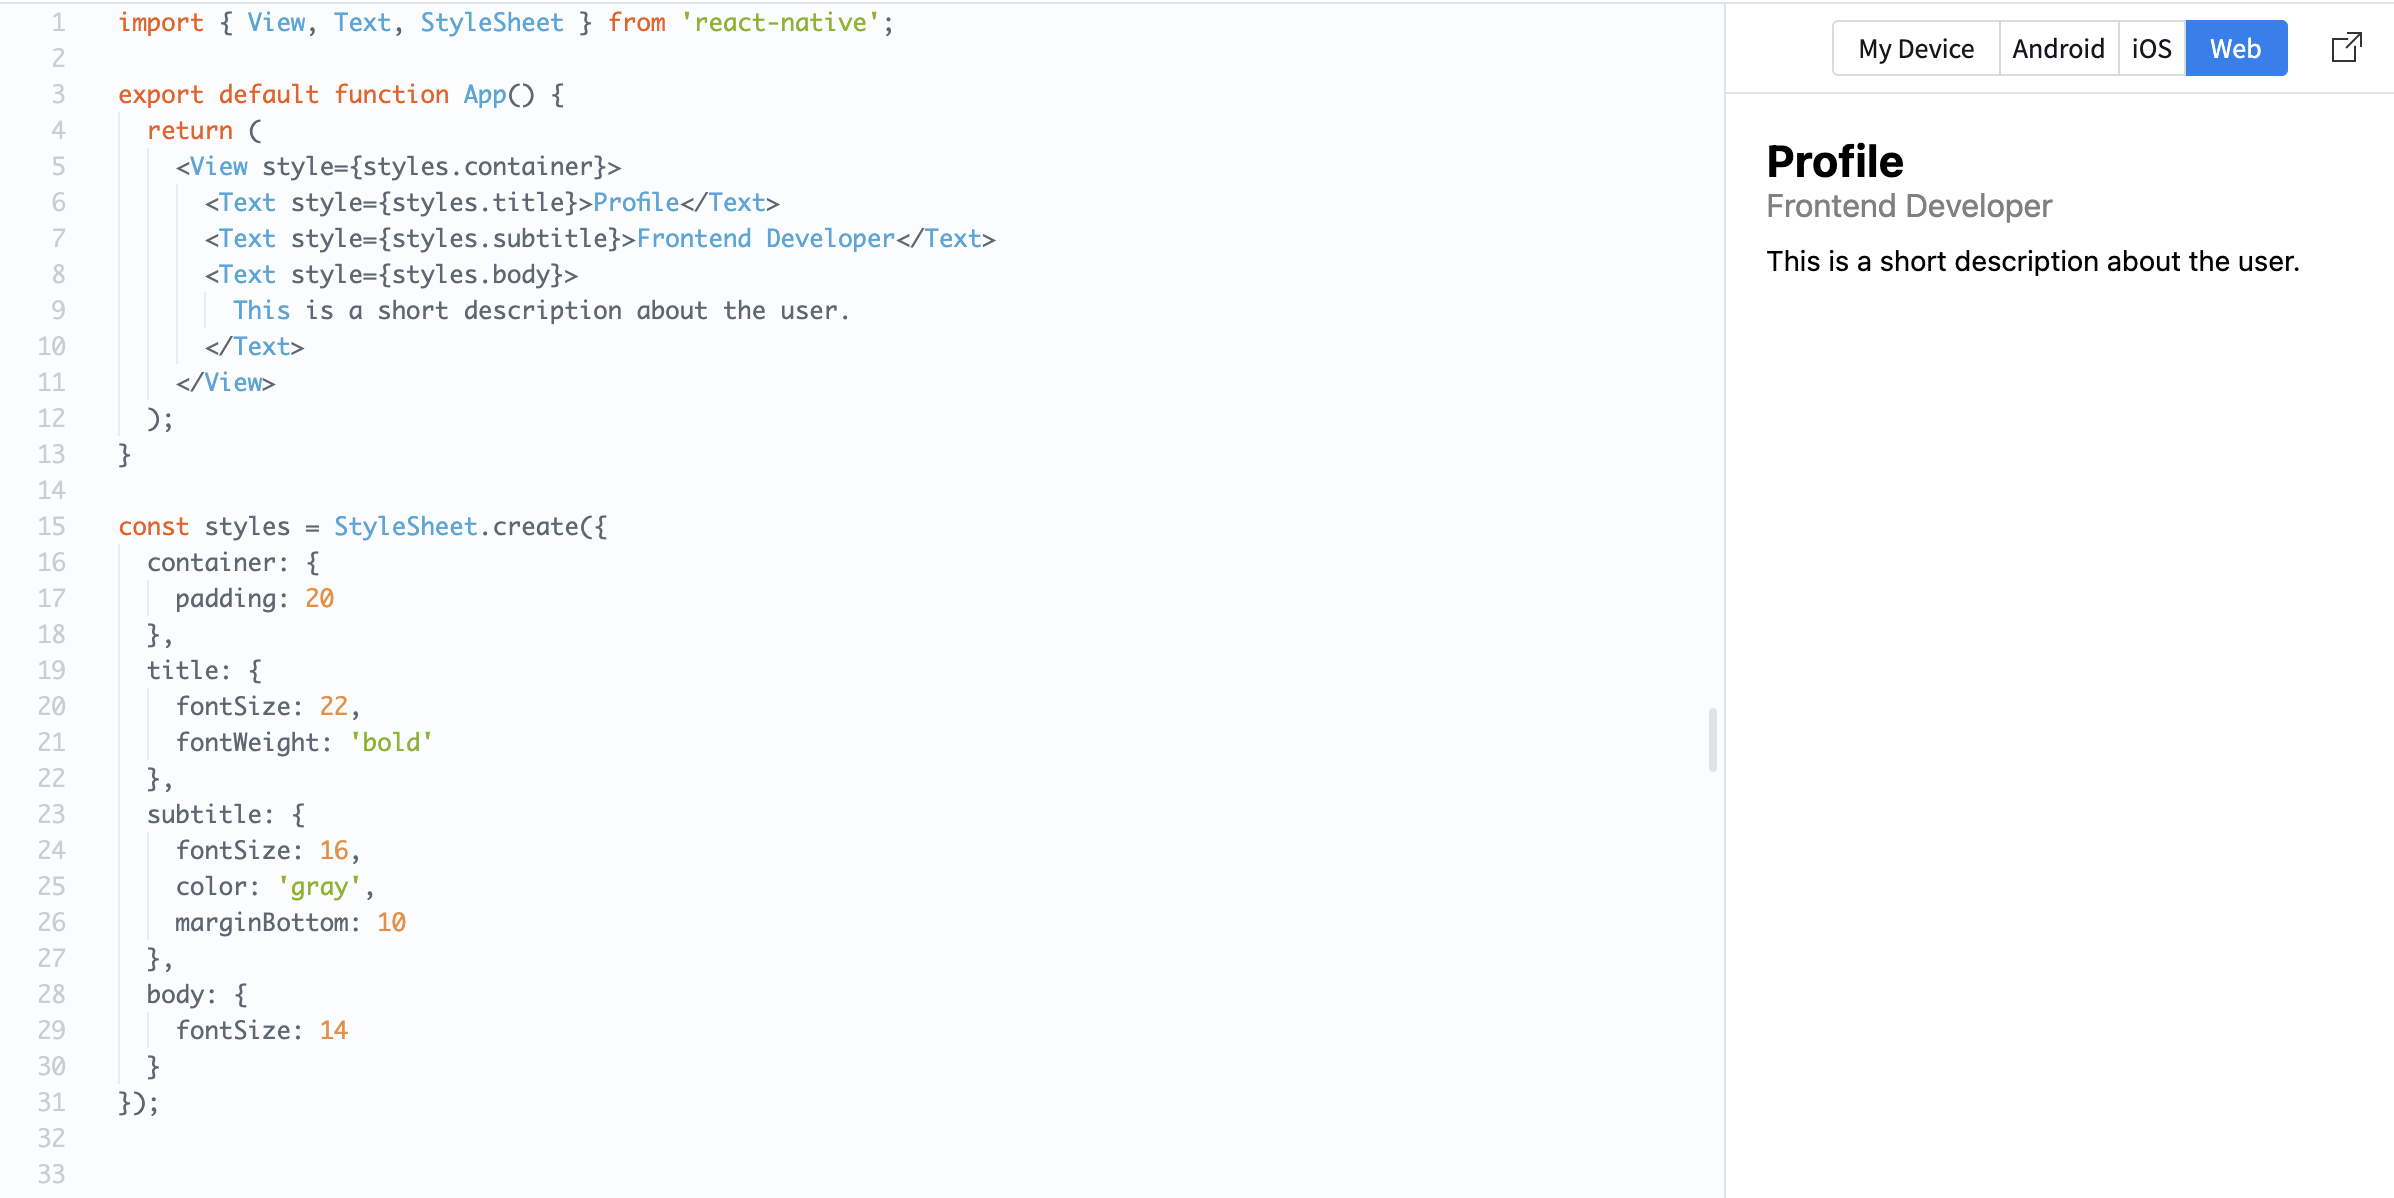Open the preview in a new window
Viewport: 2394px width, 1198px height.
(2346, 48)
